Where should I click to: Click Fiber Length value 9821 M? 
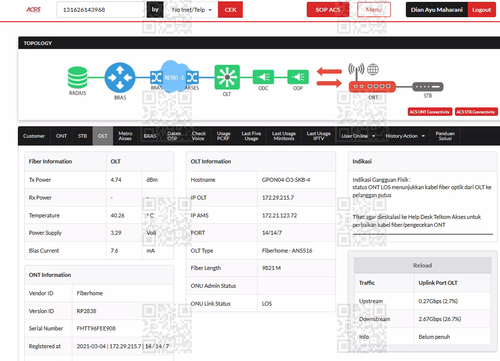click(x=271, y=268)
